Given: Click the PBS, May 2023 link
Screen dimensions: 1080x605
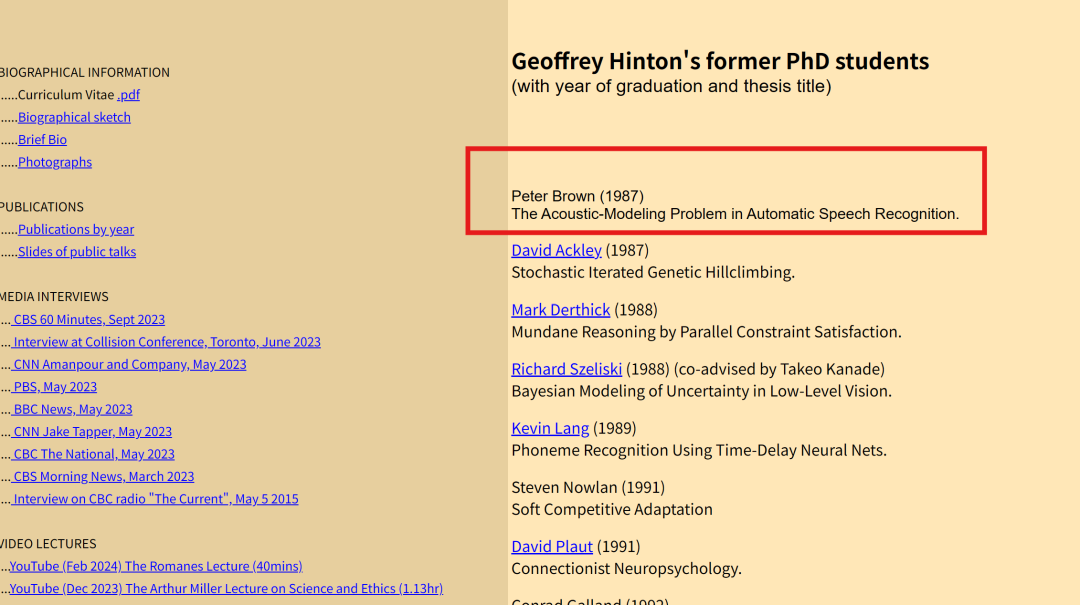Looking at the screenshot, I should 55,387.
